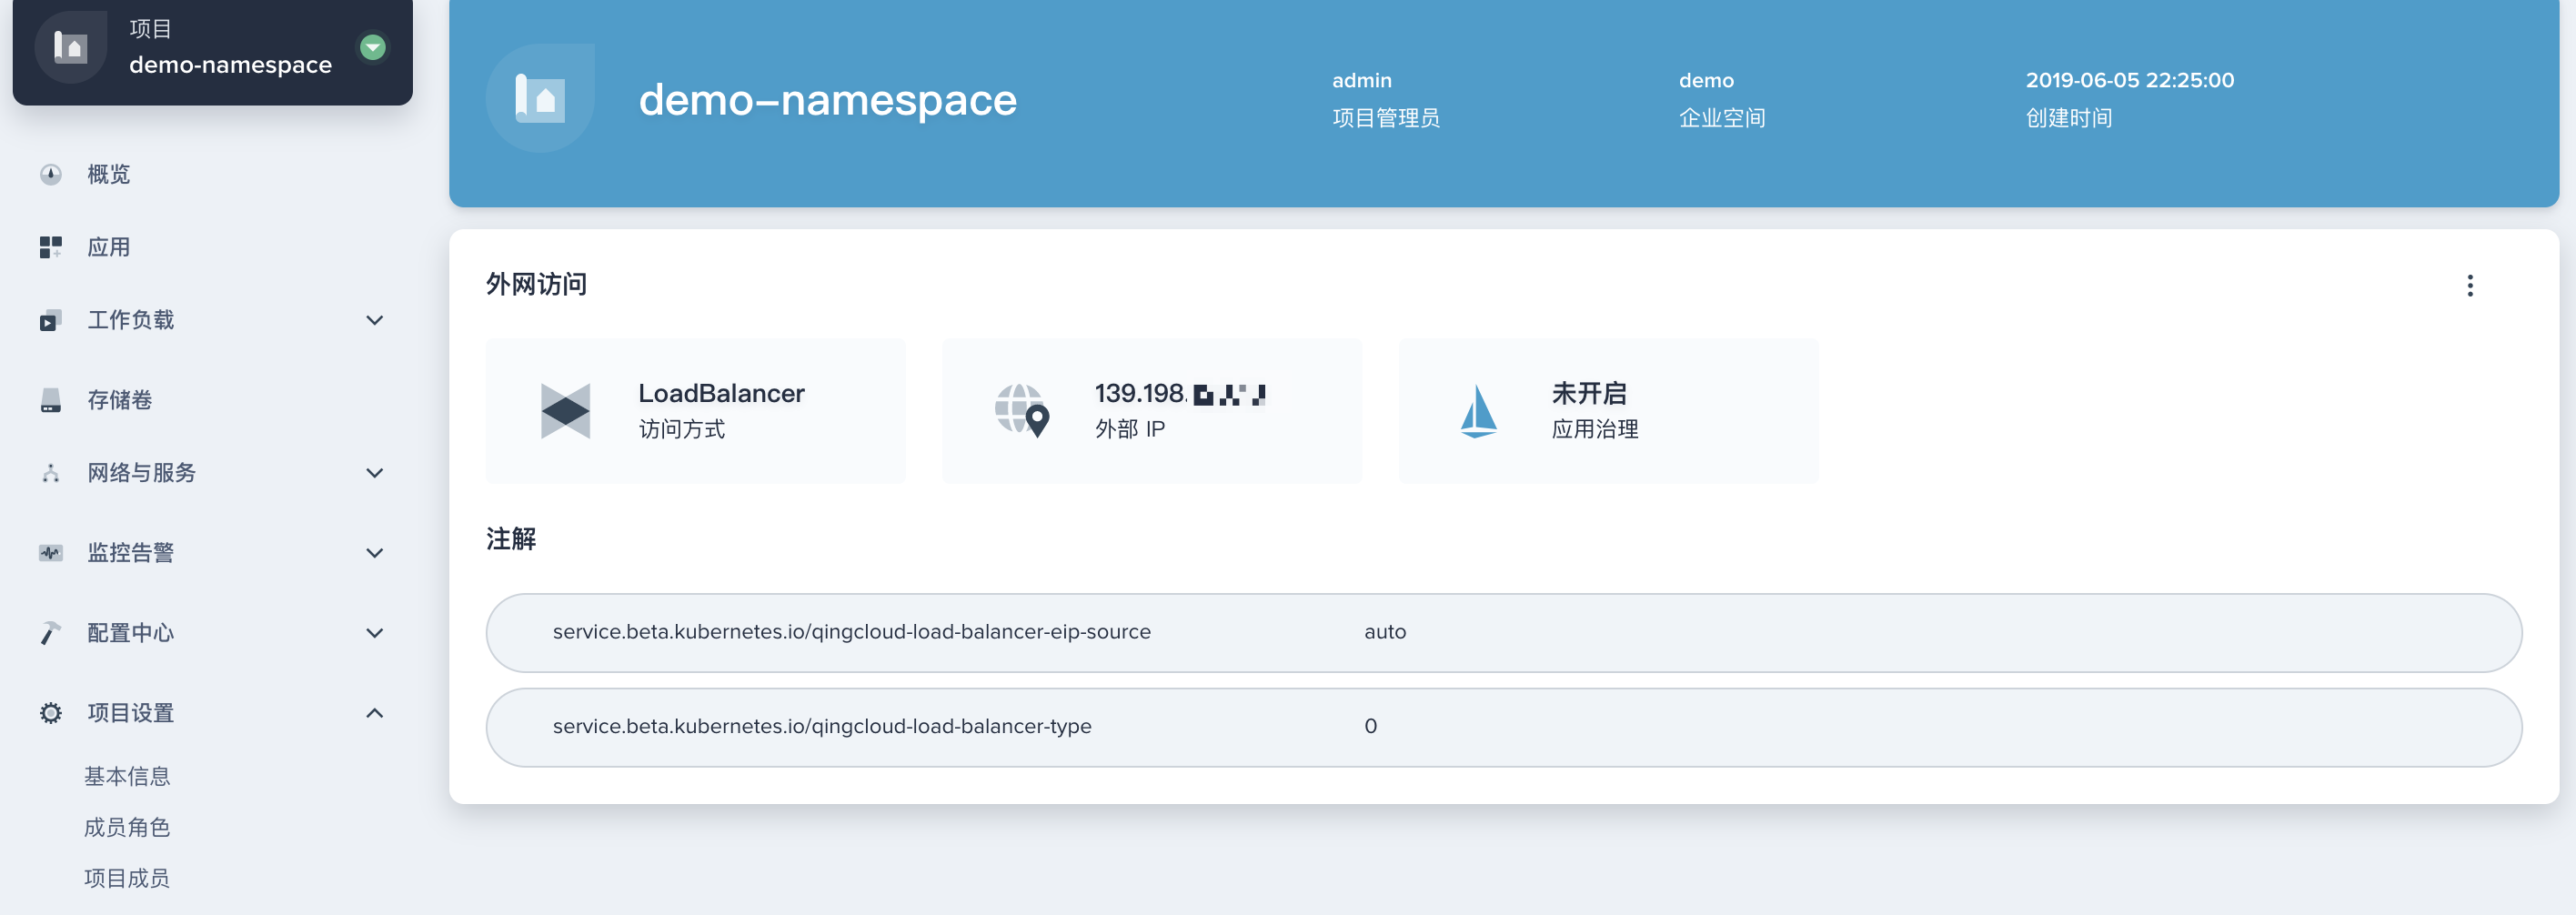Image resolution: width=2576 pixels, height=915 pixels.
Task: Click the creation time 2019-06-05 22:25:00
Action: click(2130, 80)
